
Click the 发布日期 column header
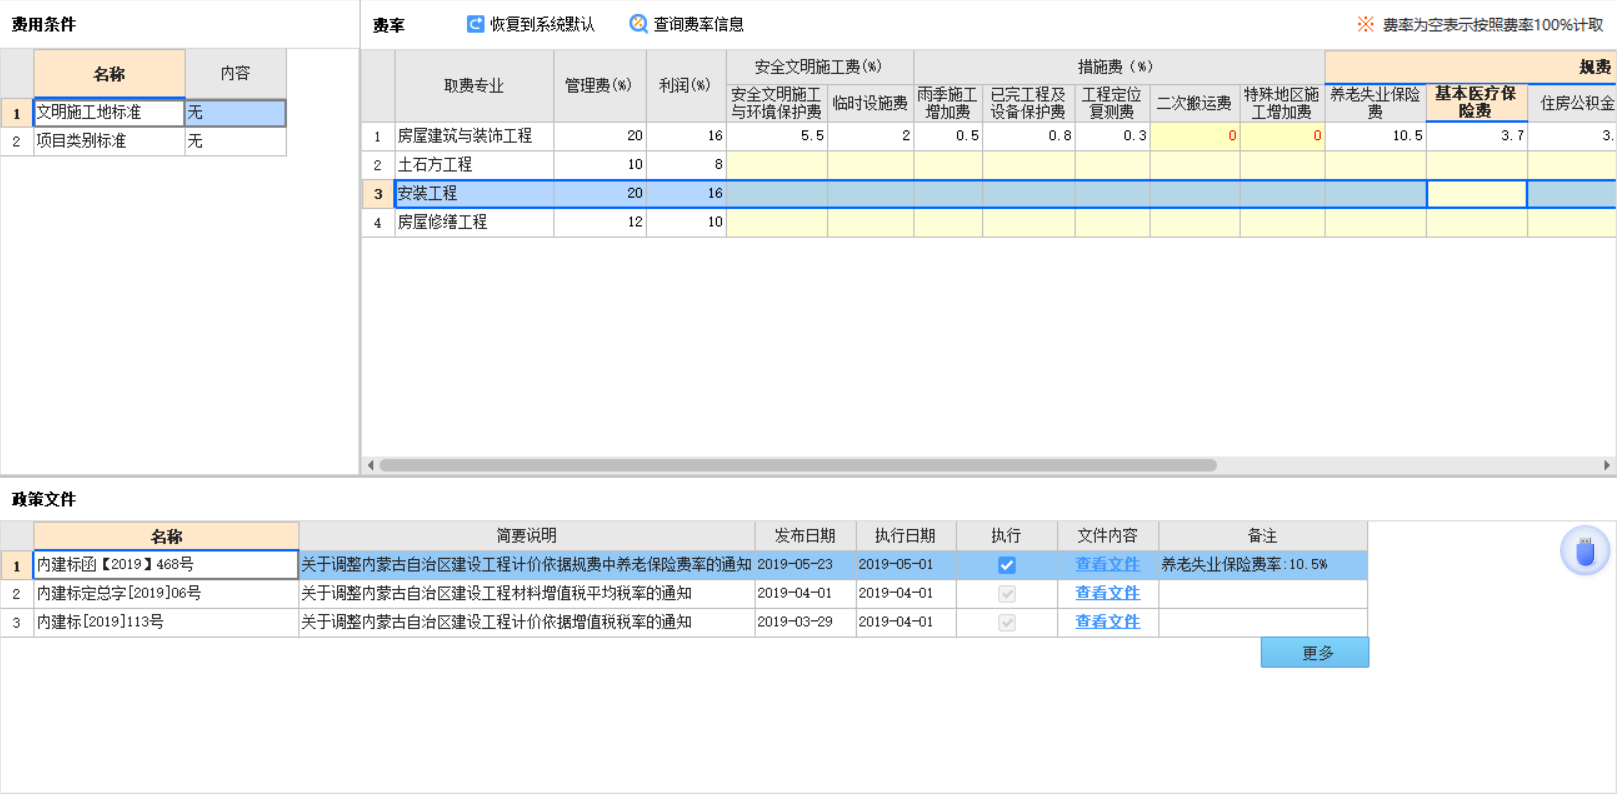(x=805, y=536)
